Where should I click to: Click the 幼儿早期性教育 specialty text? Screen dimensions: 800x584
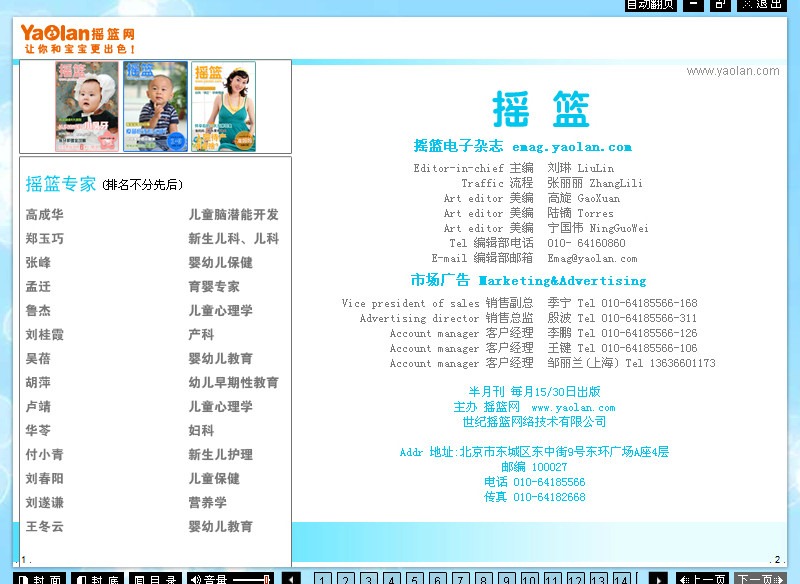click(234, 382)
